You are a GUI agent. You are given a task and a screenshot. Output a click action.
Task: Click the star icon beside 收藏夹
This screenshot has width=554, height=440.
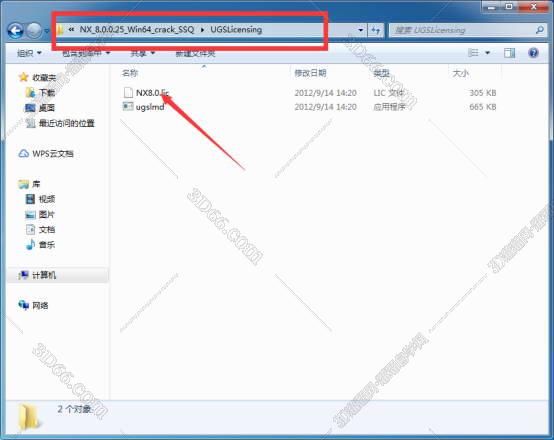[24, 77]
